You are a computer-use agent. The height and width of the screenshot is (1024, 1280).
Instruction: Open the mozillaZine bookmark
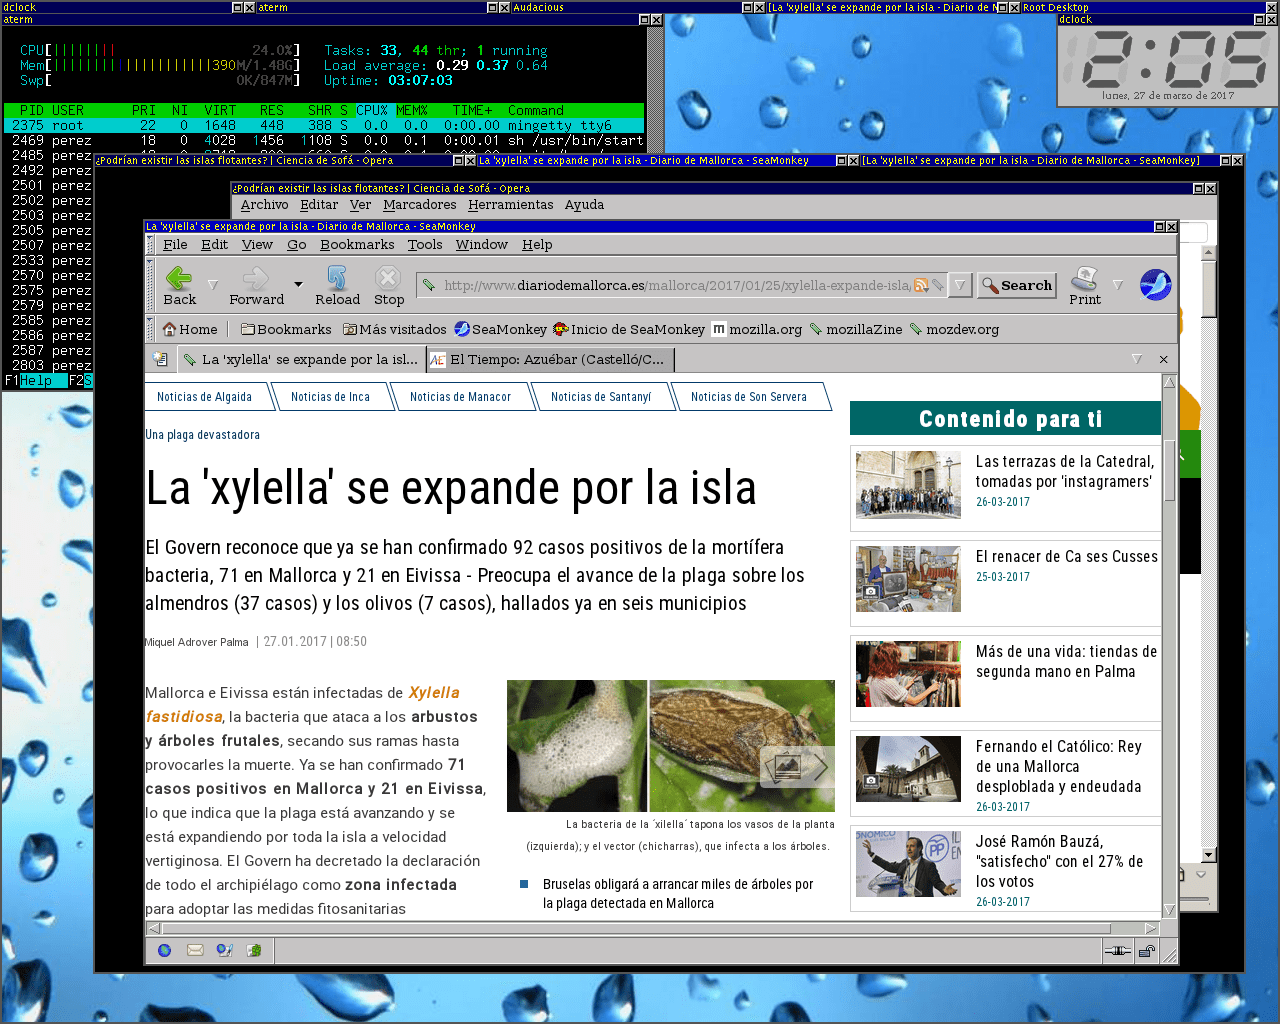856,329
